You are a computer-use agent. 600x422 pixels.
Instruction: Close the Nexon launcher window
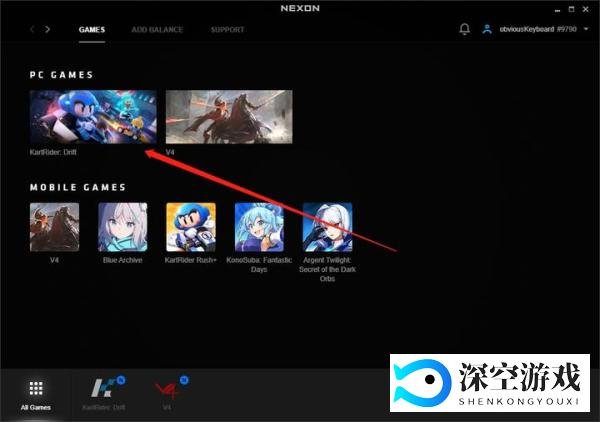point(585,9)
